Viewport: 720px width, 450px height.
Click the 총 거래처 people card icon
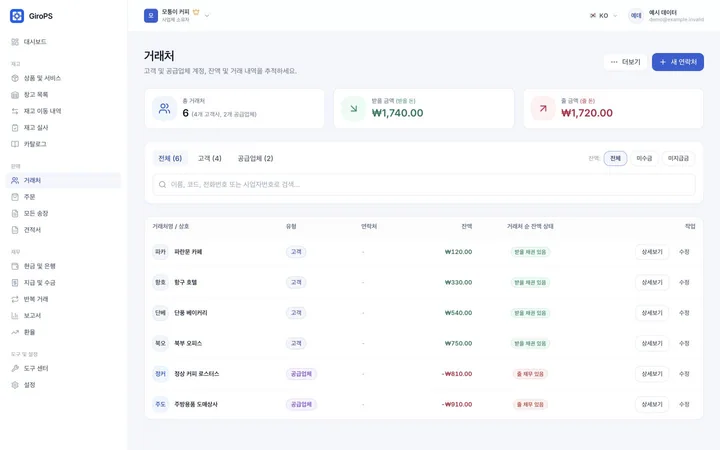(x=164, y=108)
